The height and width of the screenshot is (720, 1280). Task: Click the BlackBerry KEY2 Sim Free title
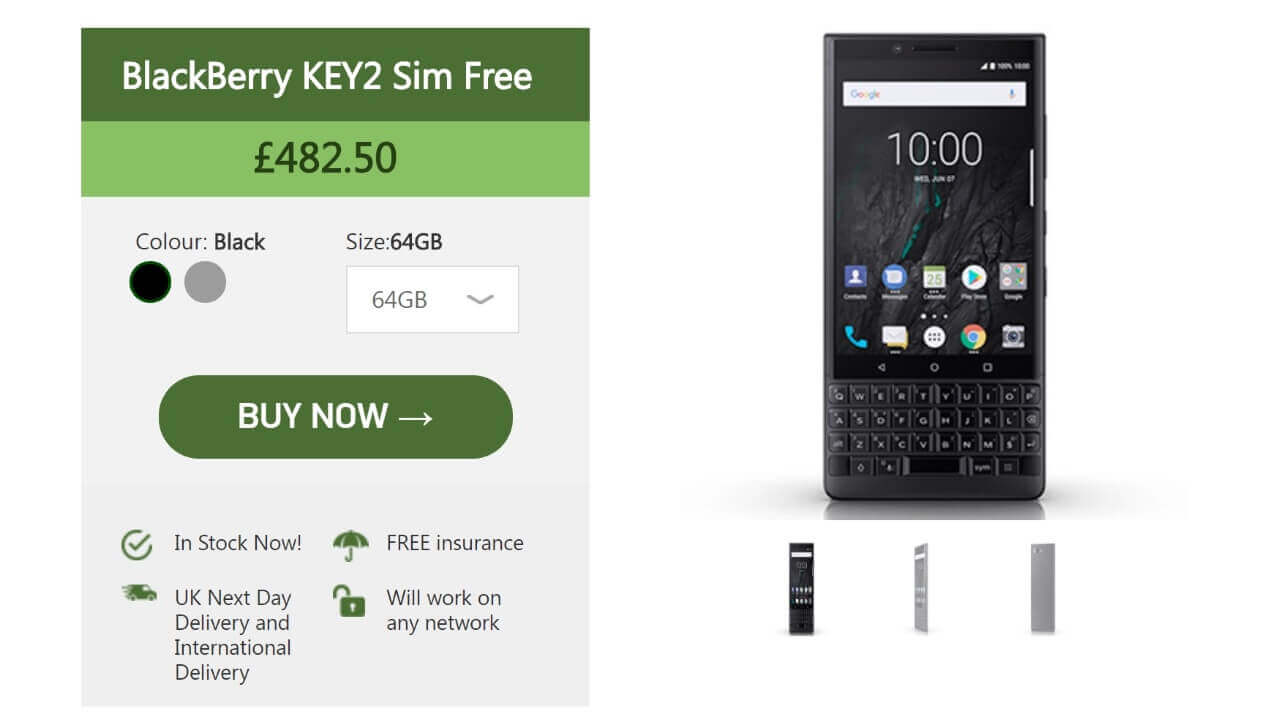[x=327, y=76]
